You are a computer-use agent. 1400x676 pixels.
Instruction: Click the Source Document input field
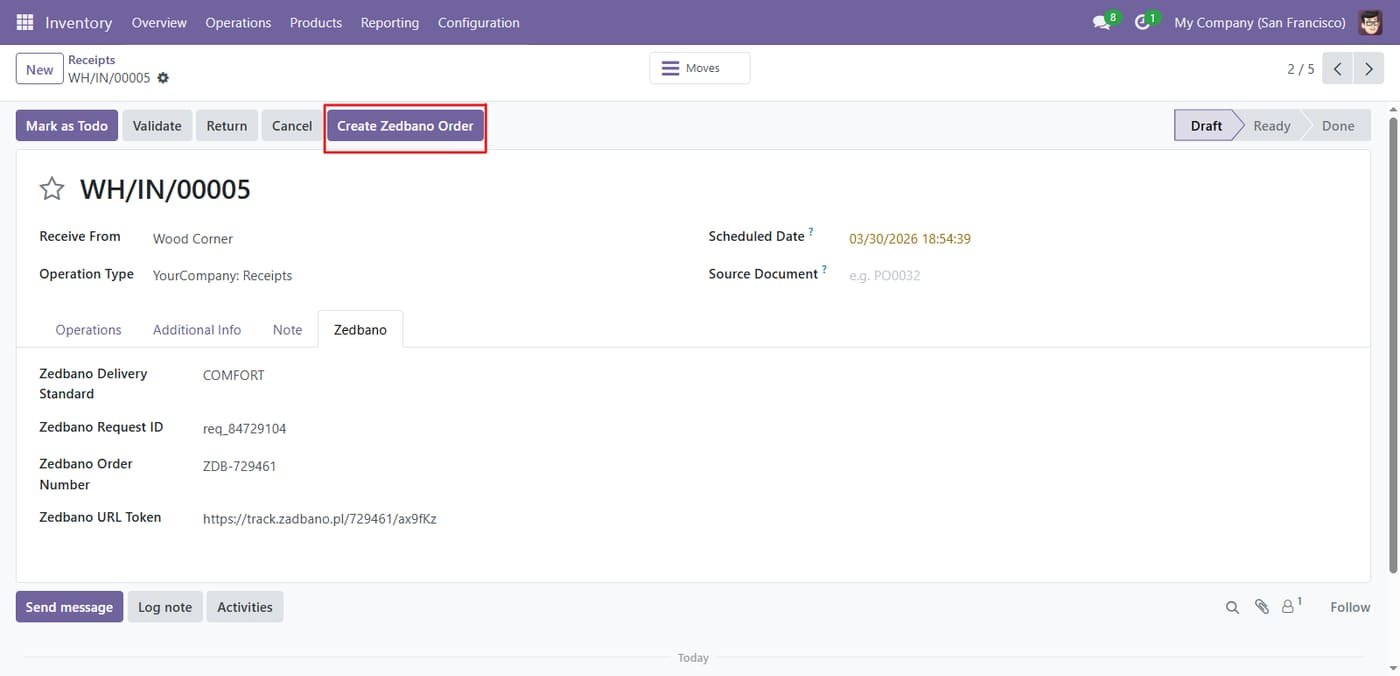tap(1097, 275)
